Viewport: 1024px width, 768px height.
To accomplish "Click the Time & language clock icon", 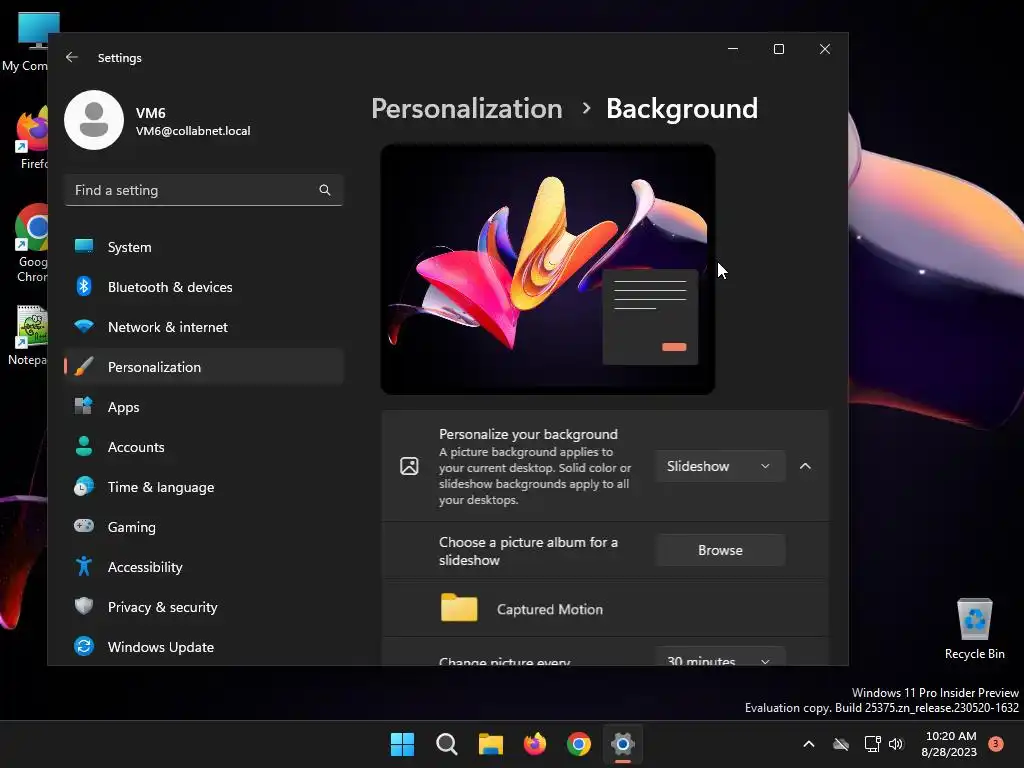I will tap(84, 487).
